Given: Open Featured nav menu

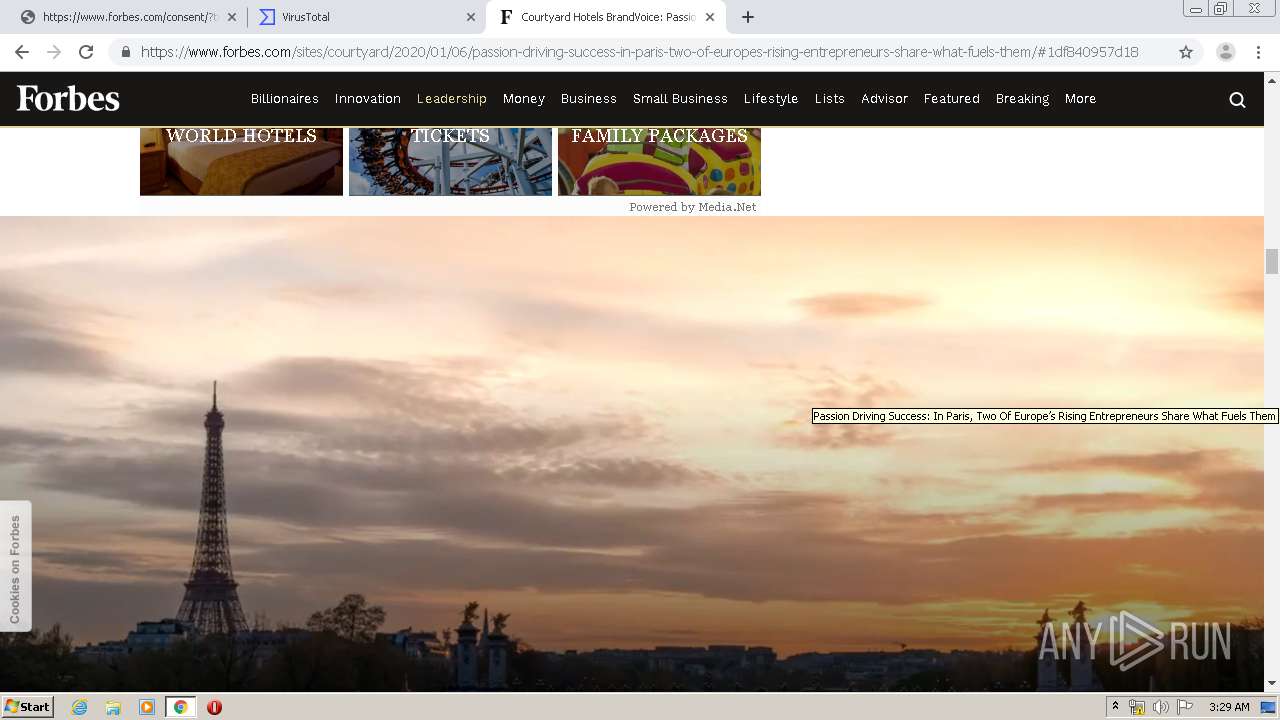Looking at the screenshot, I should [x=952, y=99].
